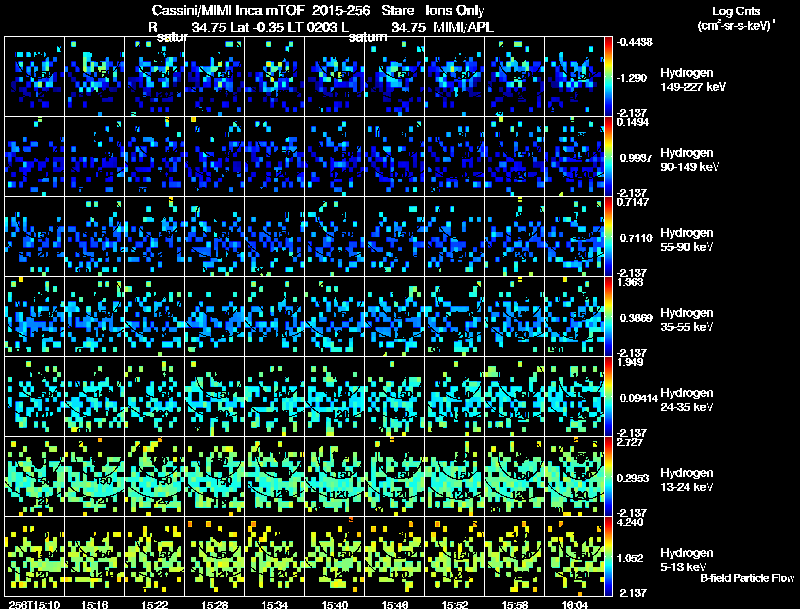Click the 258T15:10 start time label
The height and width of the screenshot is (609, 800).
coord(32,603)
